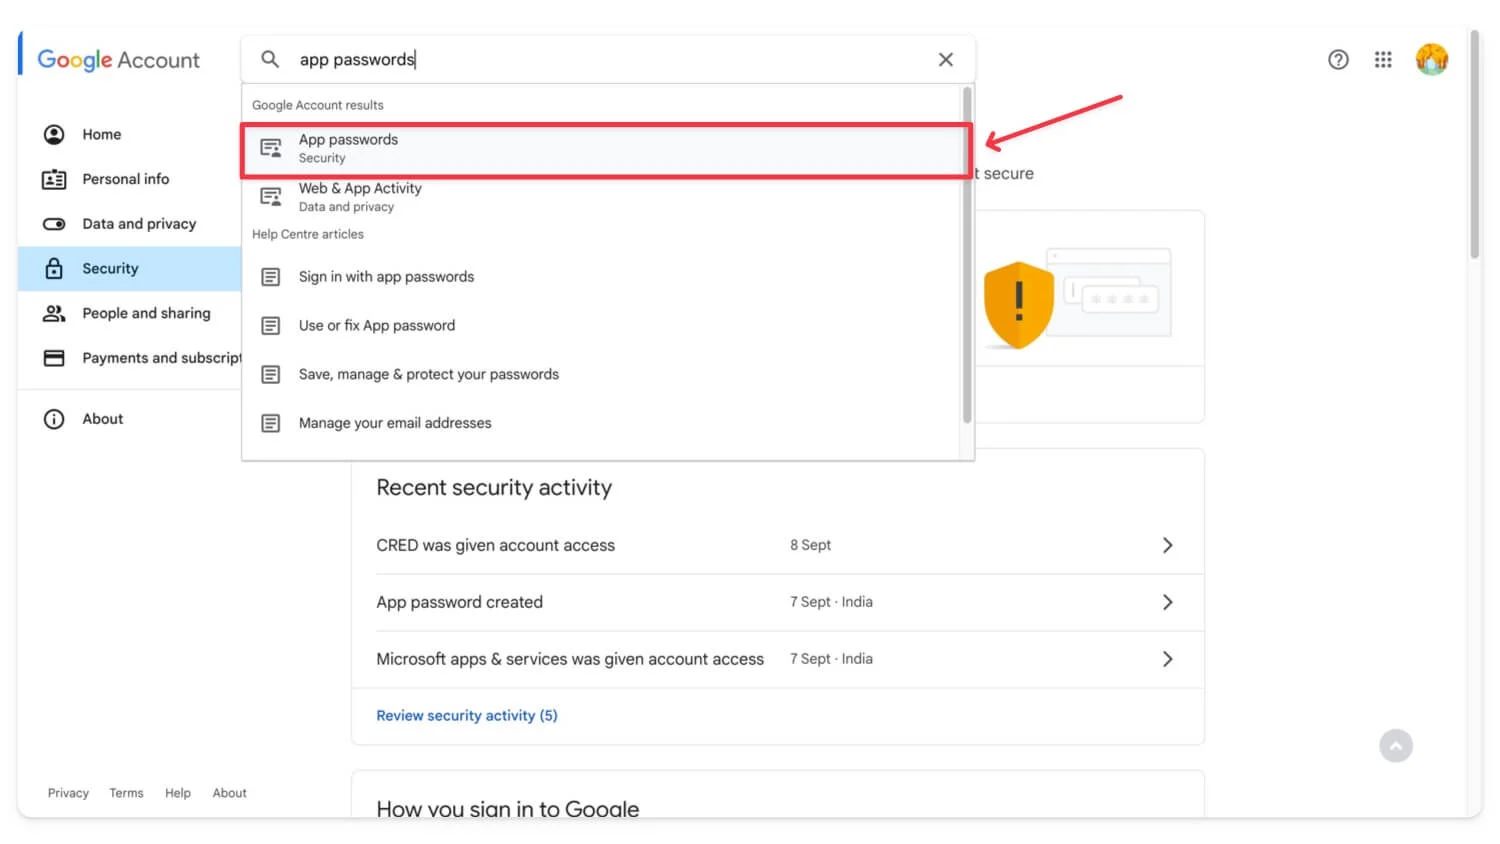
Task: Click the Home icon in sidebar
Action: click(x=54, y=135)
